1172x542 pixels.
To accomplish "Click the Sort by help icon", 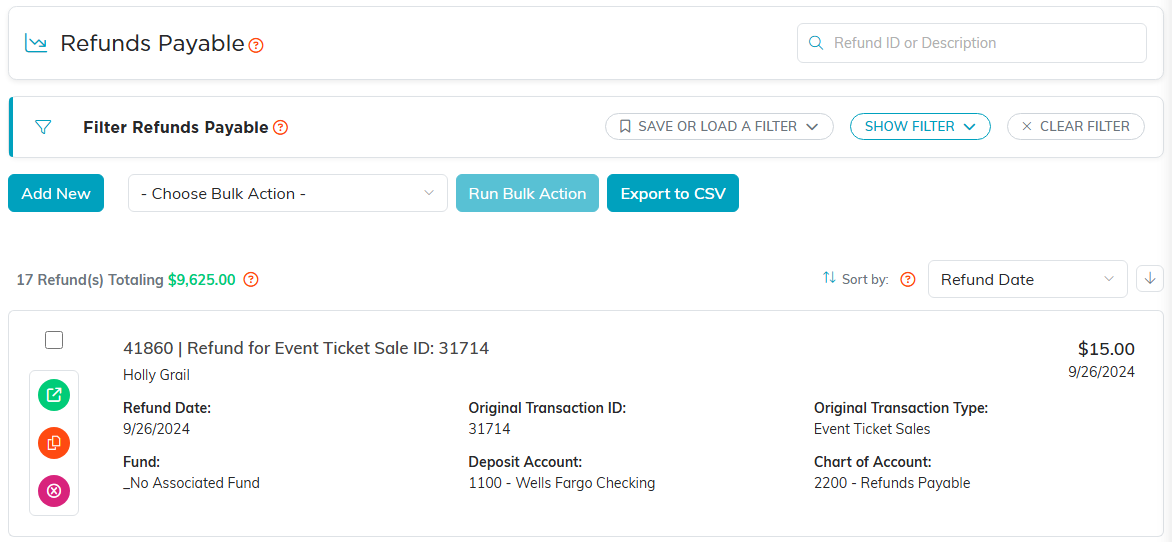I will coord(908,280).
